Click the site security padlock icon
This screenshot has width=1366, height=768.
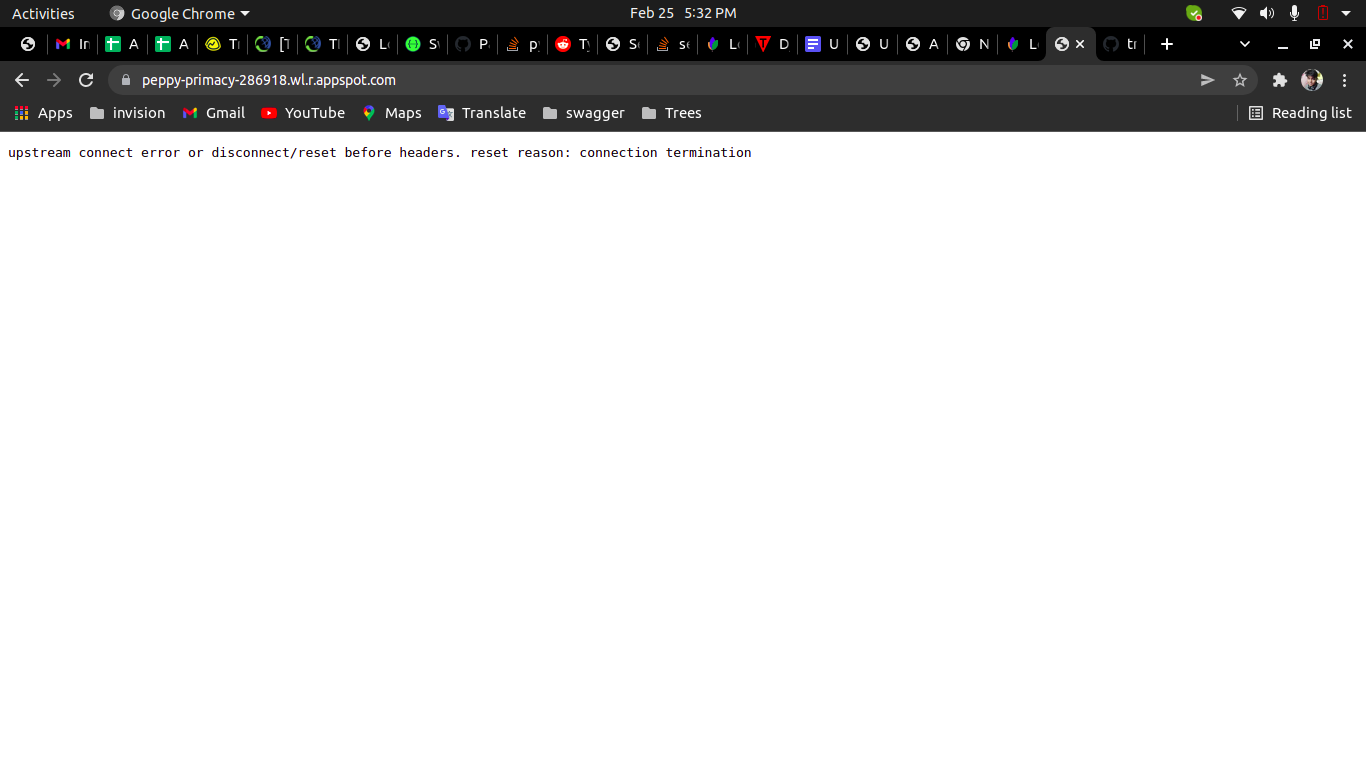click(126, 80)
